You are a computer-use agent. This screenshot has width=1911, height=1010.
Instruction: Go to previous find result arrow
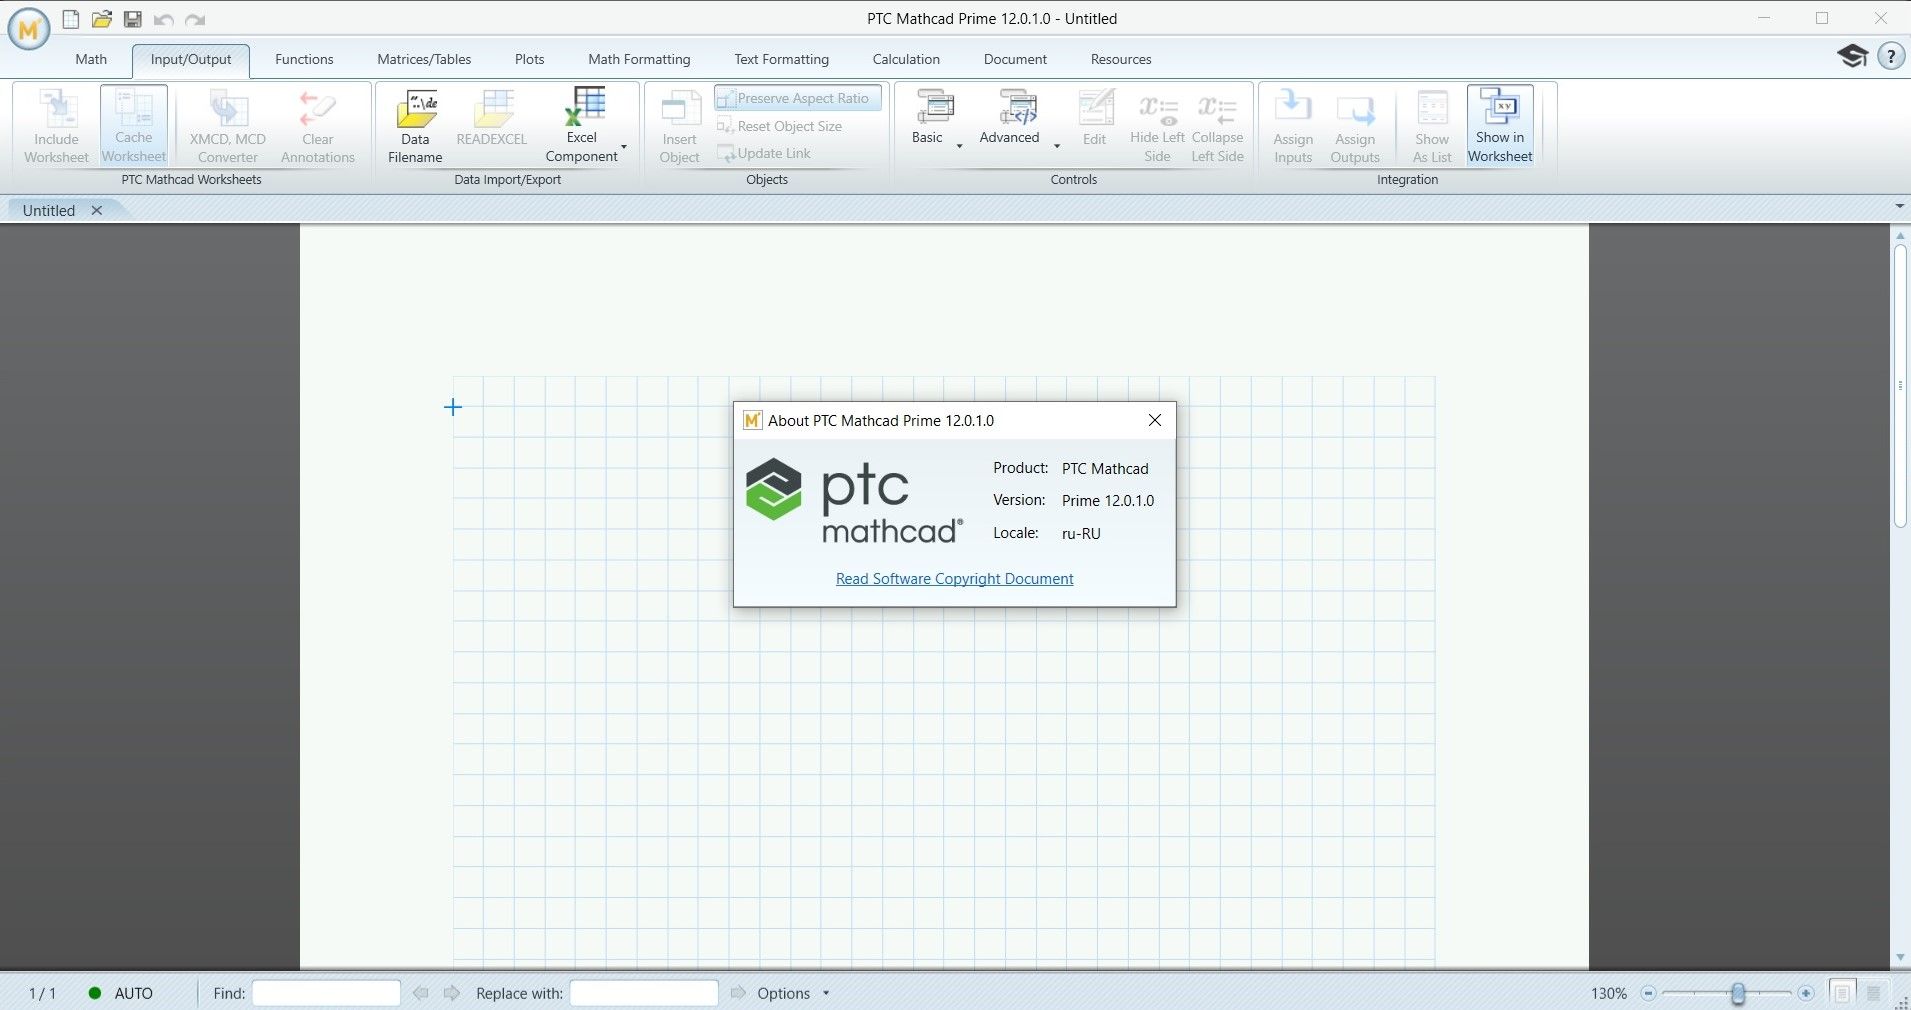[x=421, y=993]
